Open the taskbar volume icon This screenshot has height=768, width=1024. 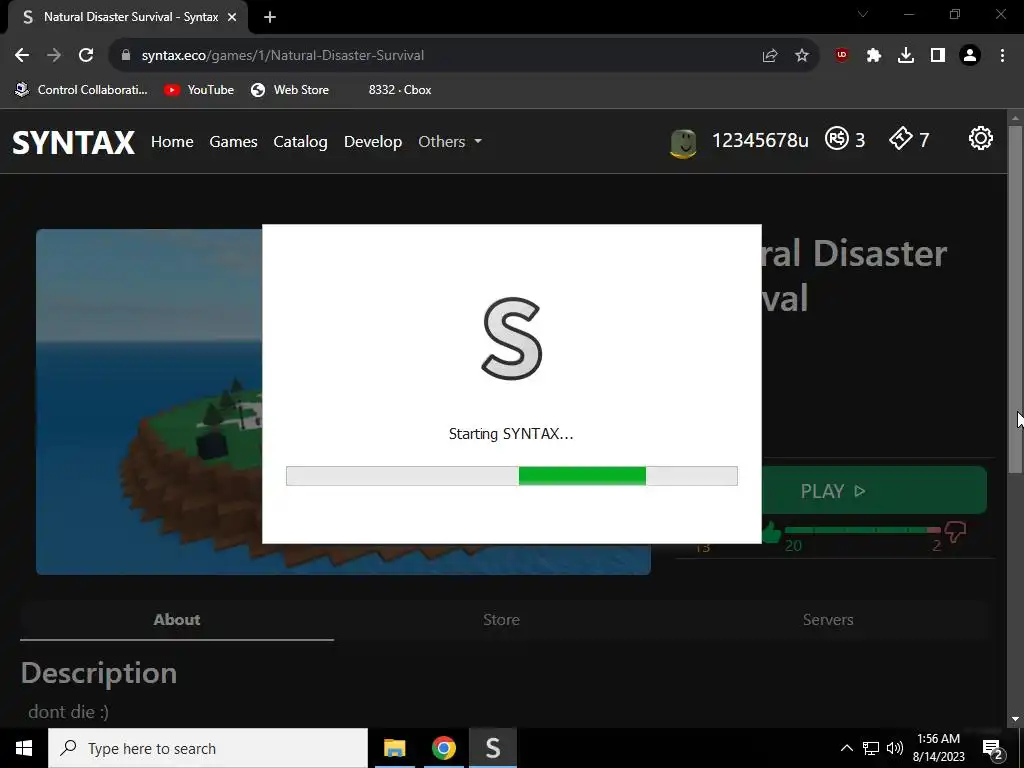895,748
